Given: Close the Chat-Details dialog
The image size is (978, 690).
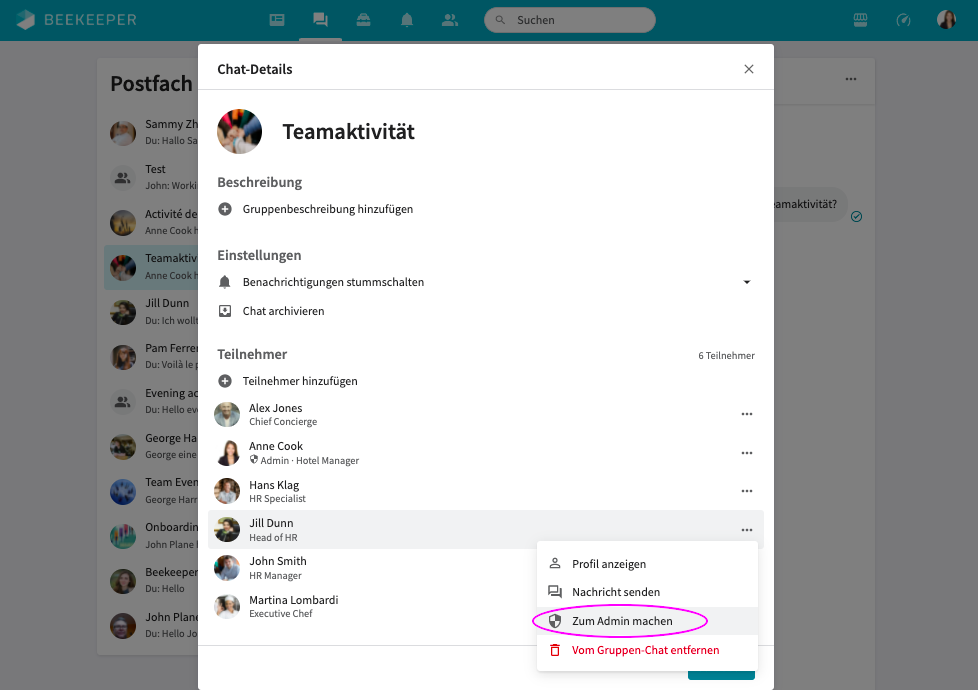Looking at the screenshot, I should click(x=749, y=69).
